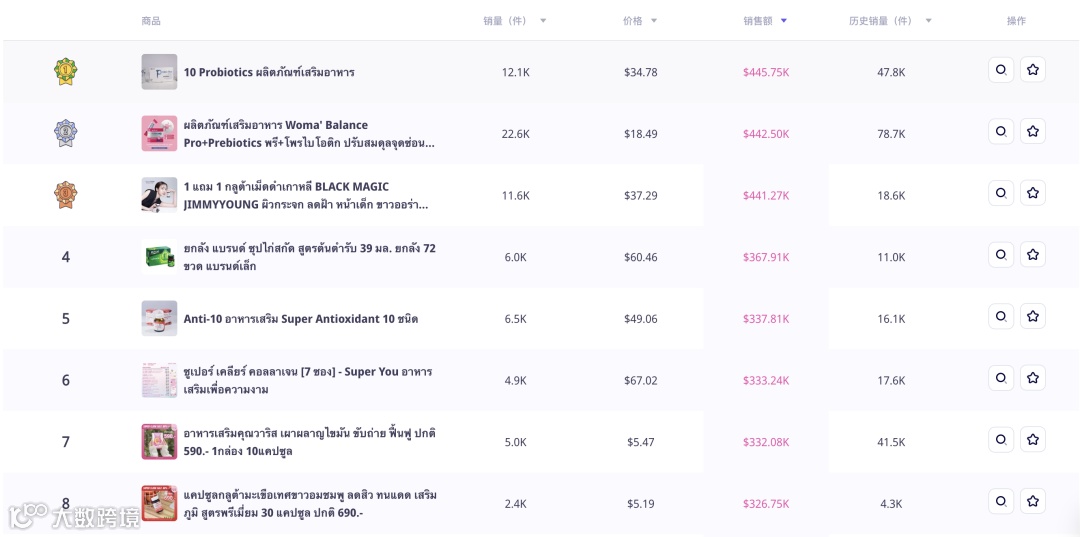Open the Anti-10 Super Antioxidant product link

[300, 319]
